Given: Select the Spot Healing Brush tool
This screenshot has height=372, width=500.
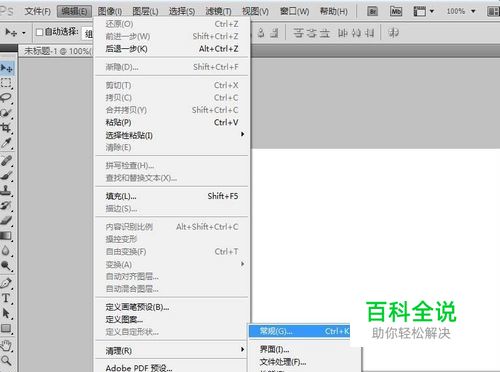Looking at the screenshot, I should [6, 161].
